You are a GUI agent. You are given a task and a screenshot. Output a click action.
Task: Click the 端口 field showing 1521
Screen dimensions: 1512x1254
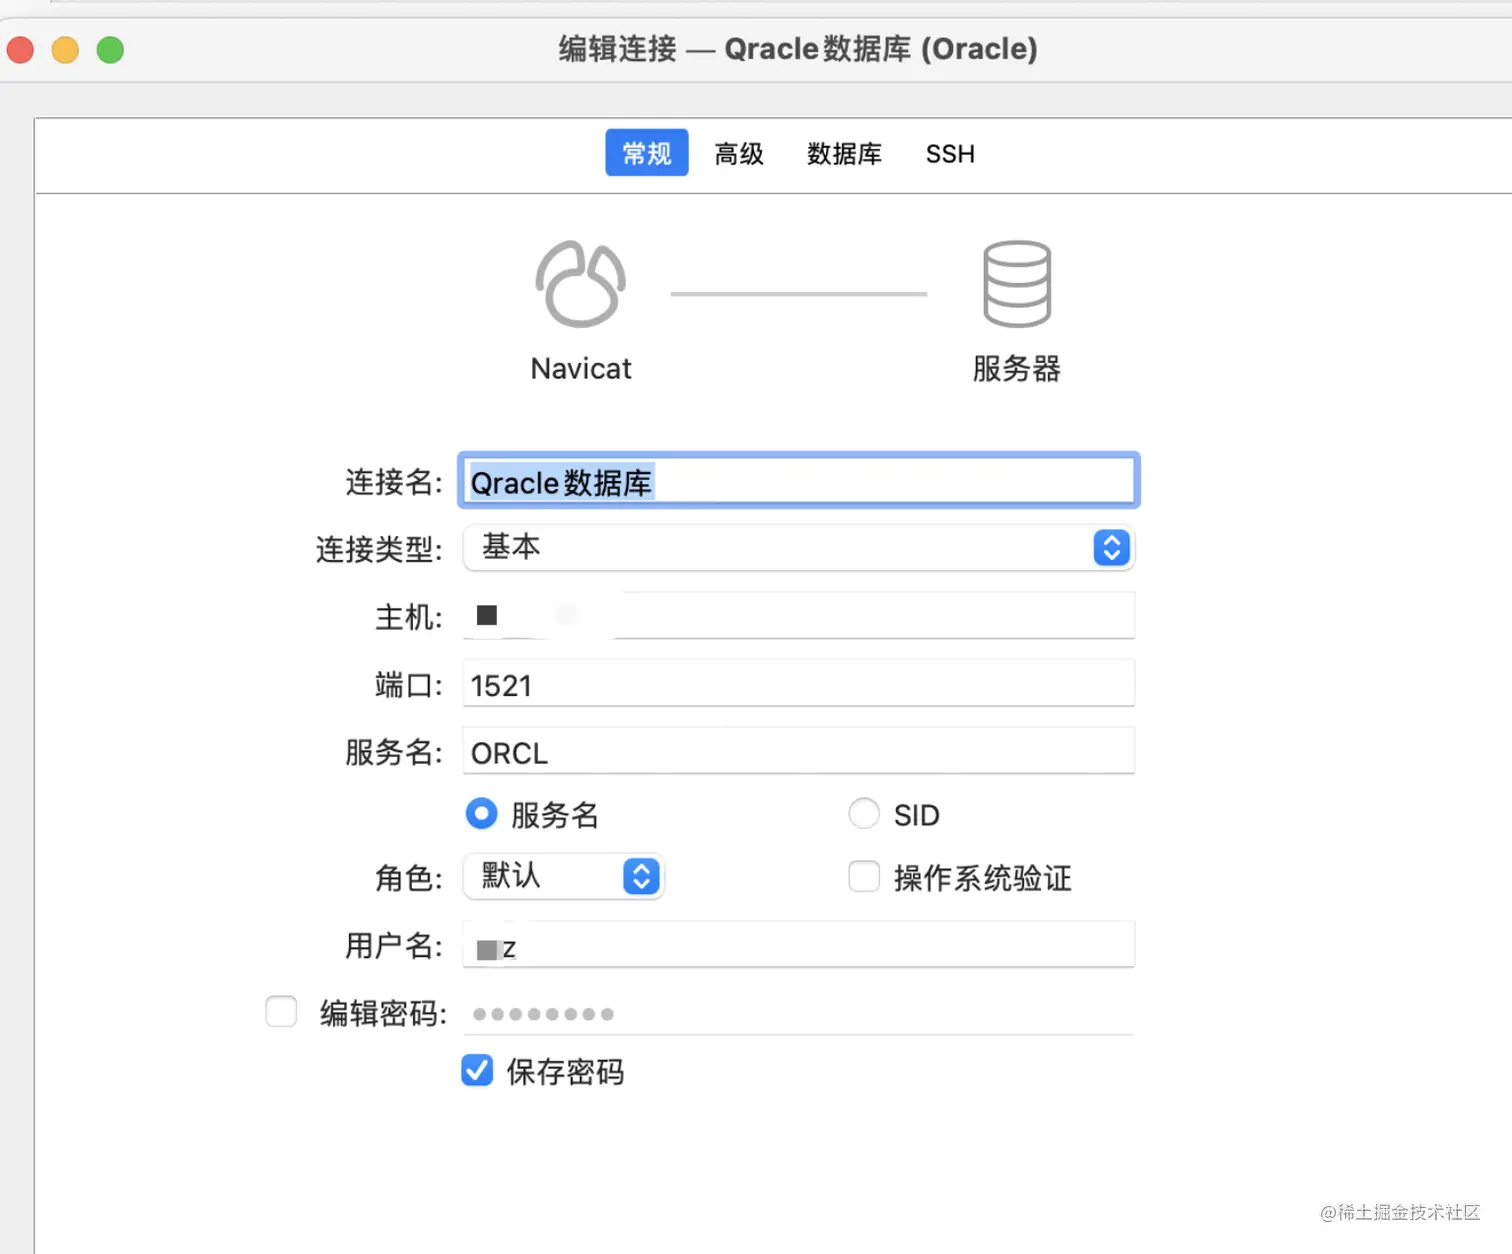tap(799, 684)
